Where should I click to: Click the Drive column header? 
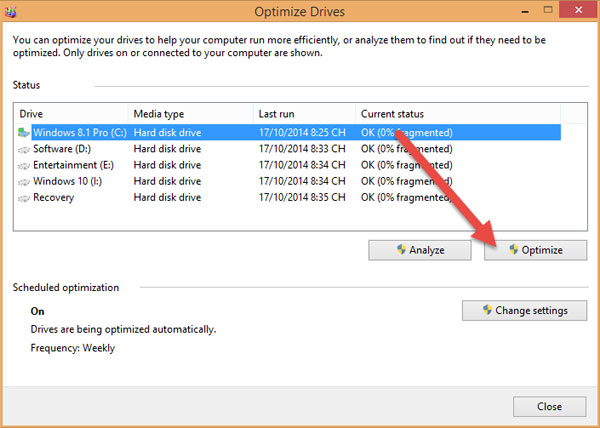pyautogui.click(x=71, y=114)
